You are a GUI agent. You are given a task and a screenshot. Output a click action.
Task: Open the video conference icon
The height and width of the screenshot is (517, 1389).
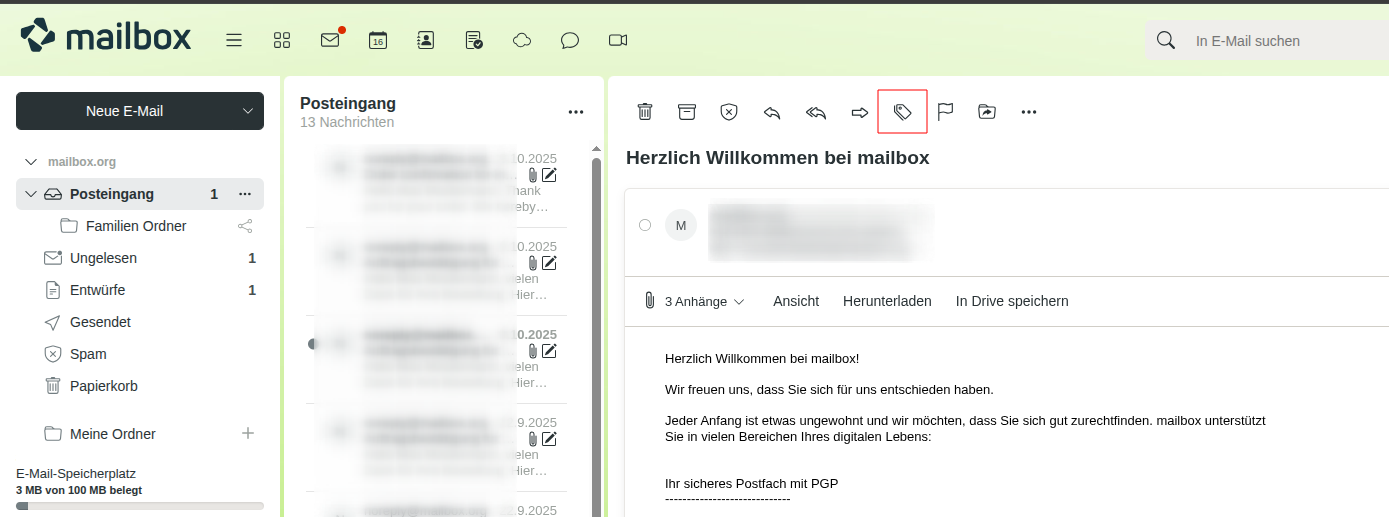tap(618, 40)
